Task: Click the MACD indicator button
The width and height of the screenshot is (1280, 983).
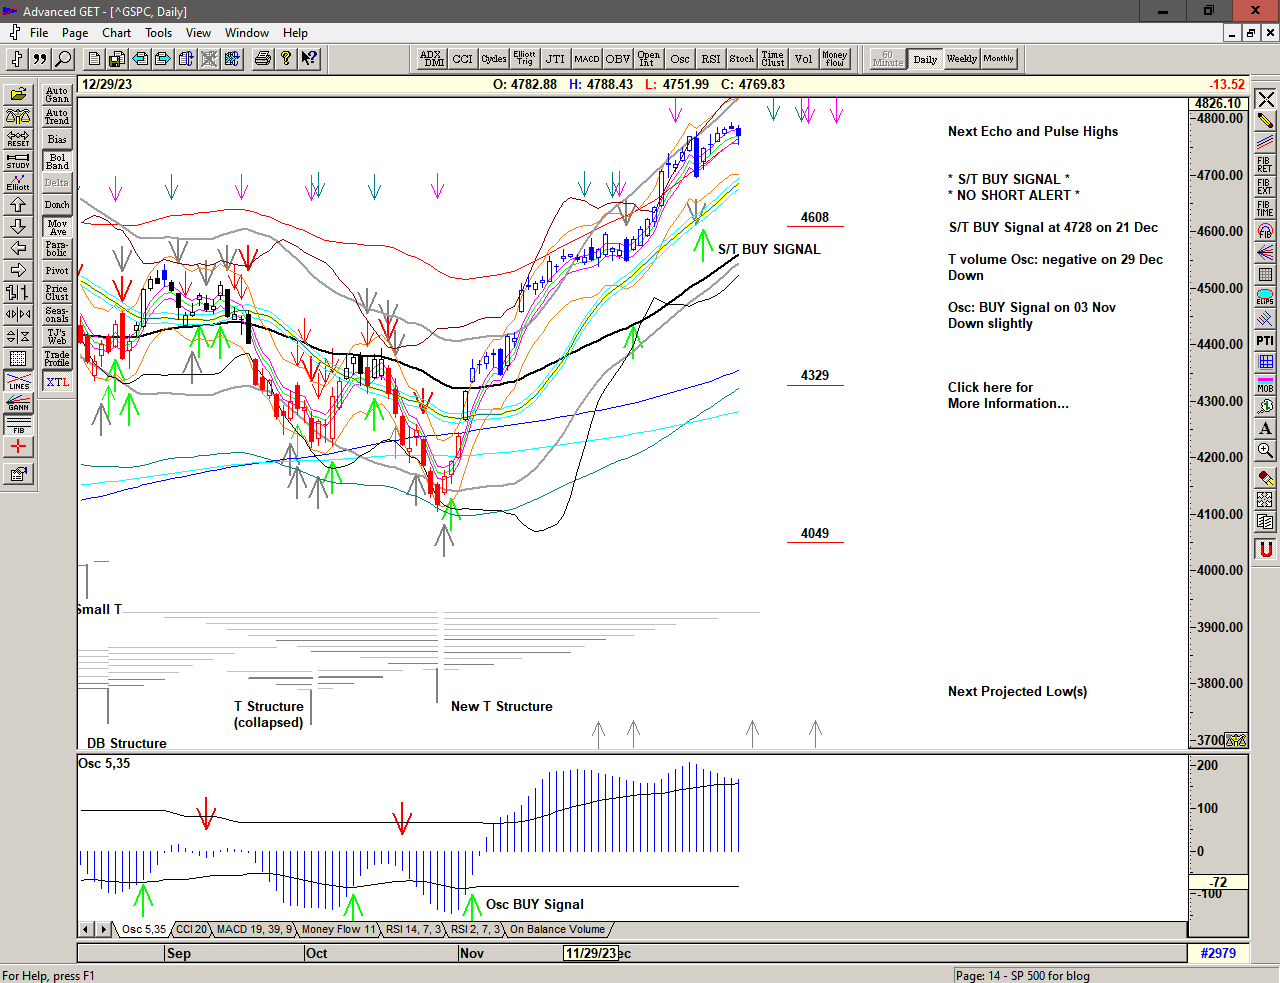Action: [587, 59]
